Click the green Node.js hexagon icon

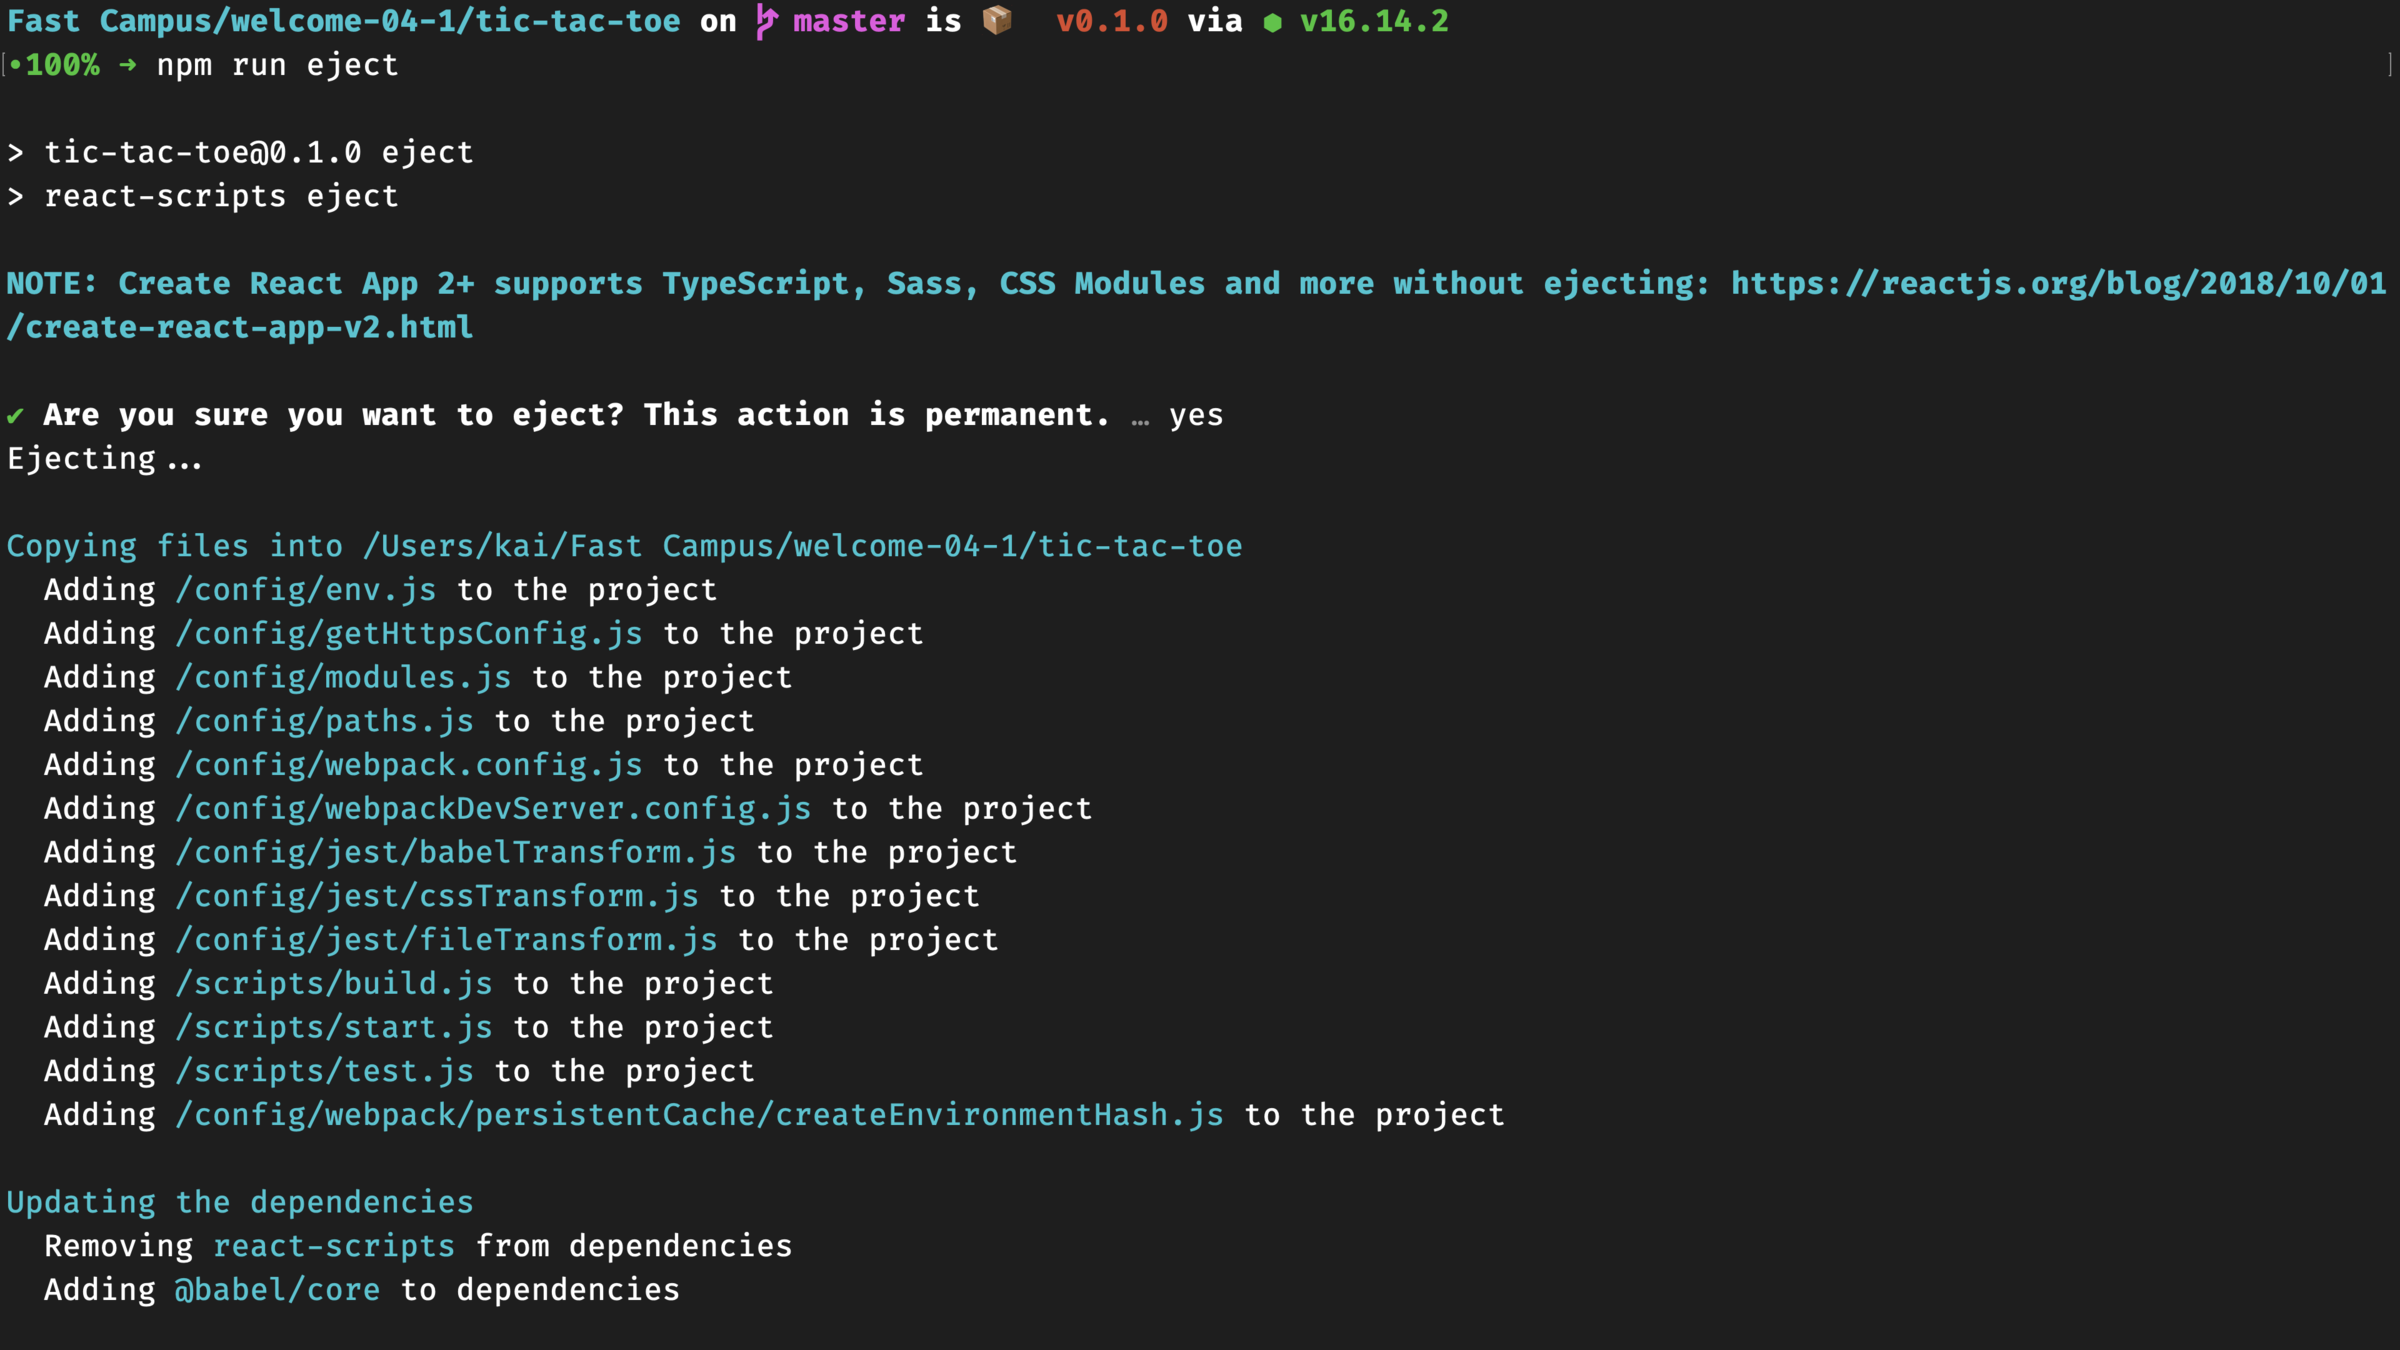(x=1272, y=23)
